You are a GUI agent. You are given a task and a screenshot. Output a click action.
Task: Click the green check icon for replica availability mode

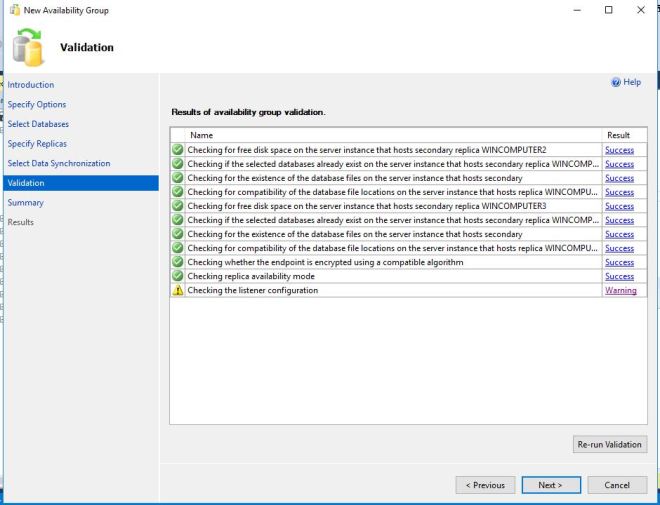pyautogui.click(x=178, y=277)
